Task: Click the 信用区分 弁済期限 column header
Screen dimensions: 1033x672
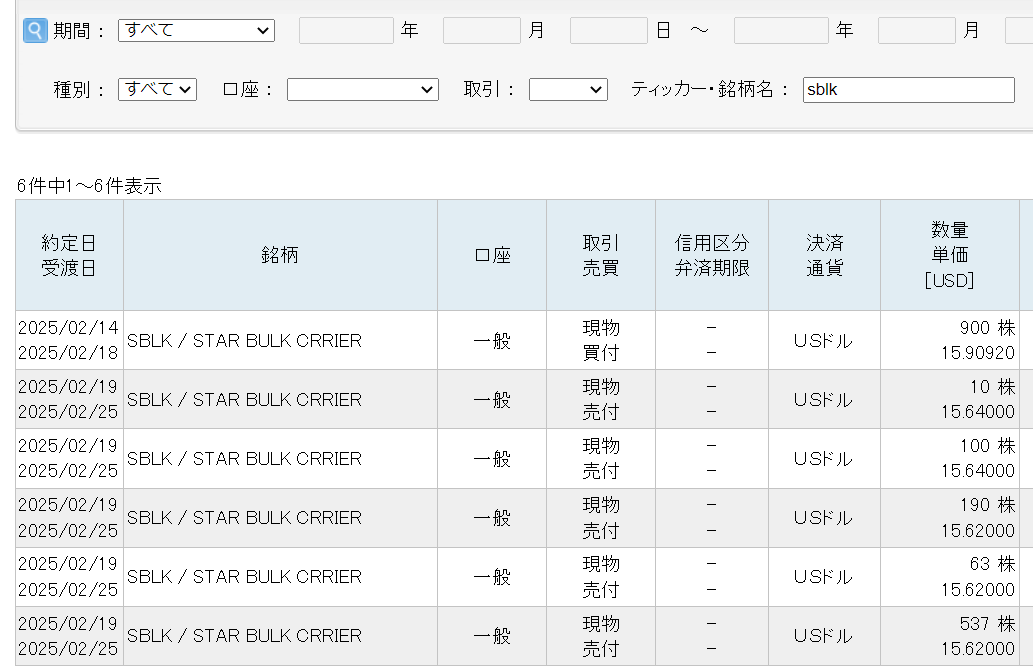Action: (x=711, y=255)
